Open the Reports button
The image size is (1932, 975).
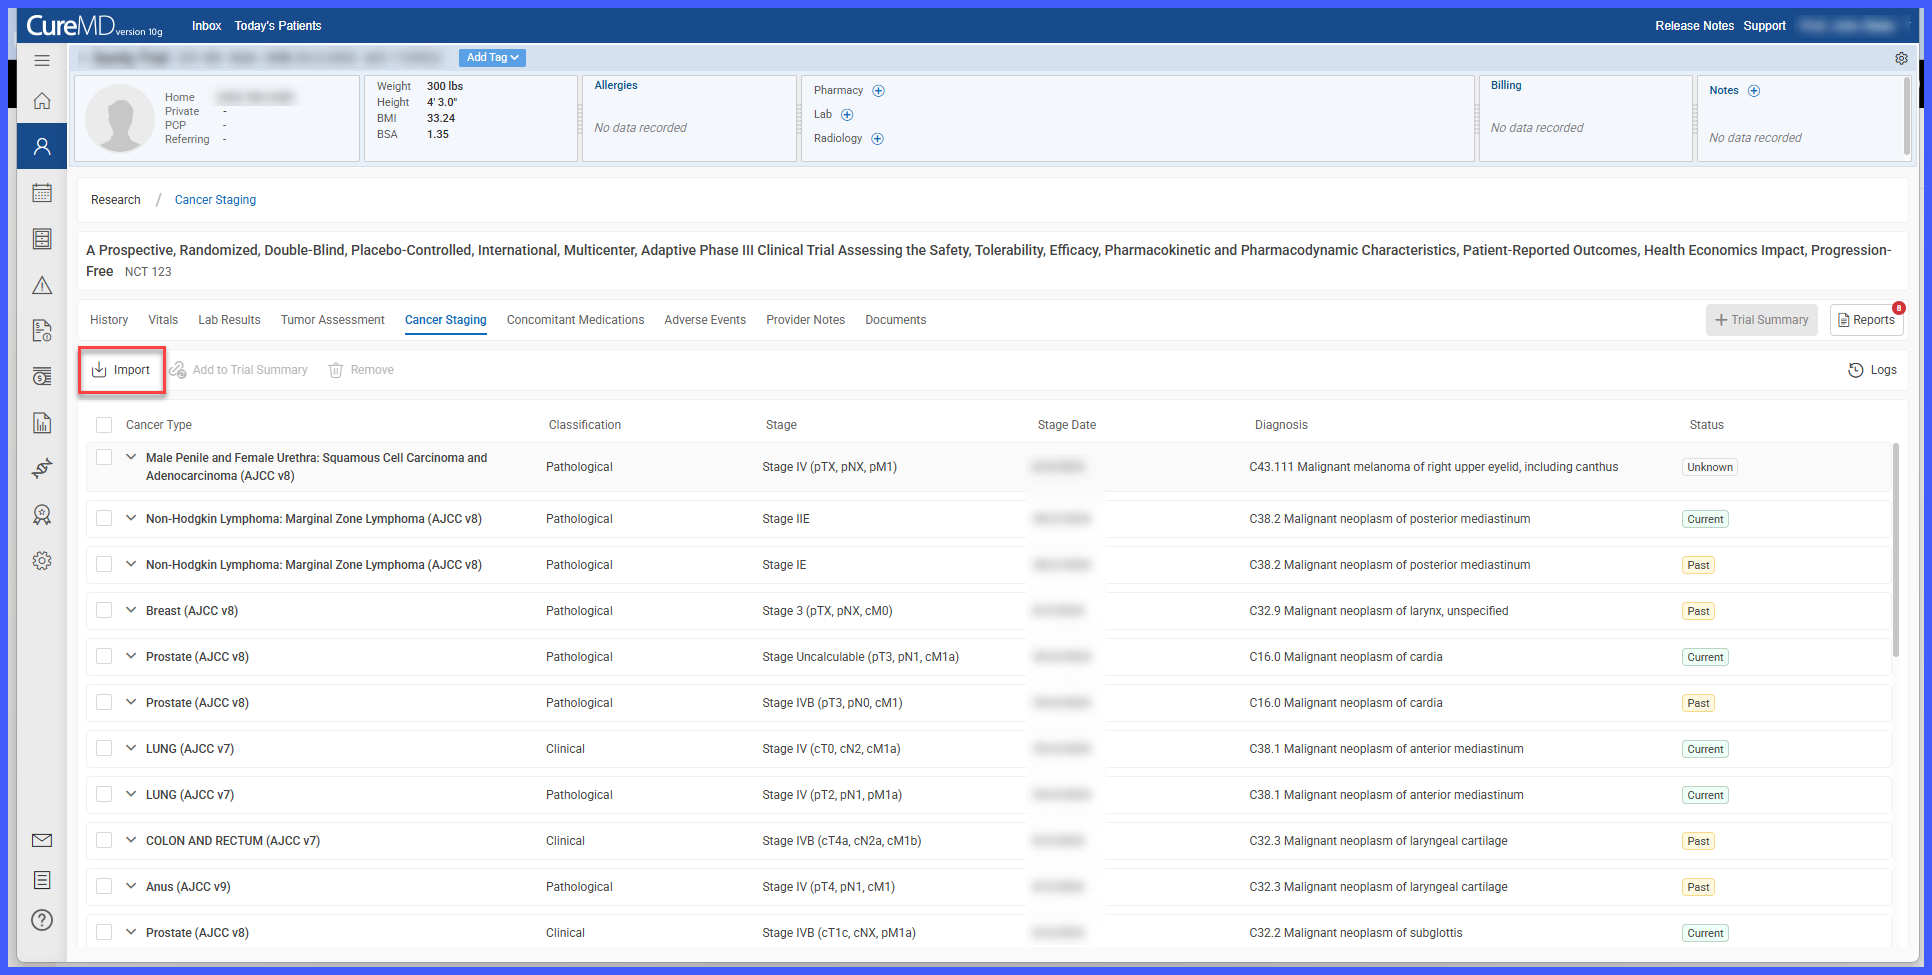1866,320
